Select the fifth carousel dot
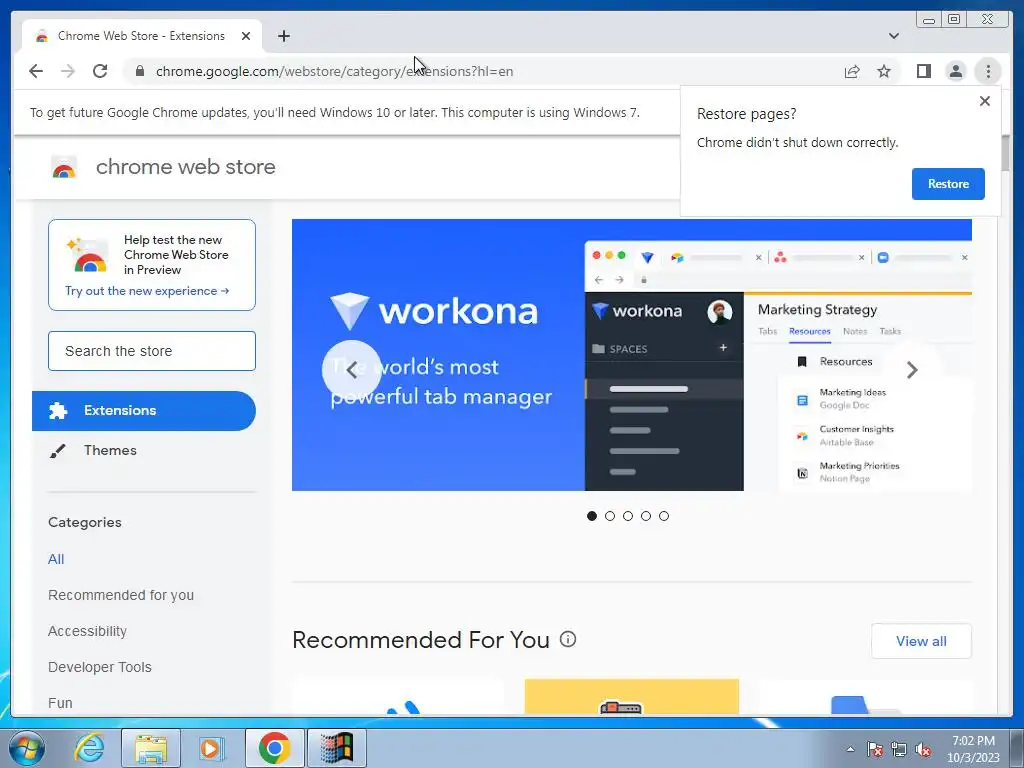 pos(664,516)
